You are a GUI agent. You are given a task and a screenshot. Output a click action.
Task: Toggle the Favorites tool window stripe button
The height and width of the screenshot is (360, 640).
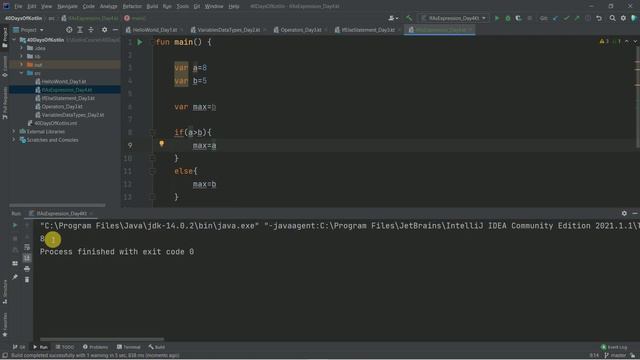(4, 325)
